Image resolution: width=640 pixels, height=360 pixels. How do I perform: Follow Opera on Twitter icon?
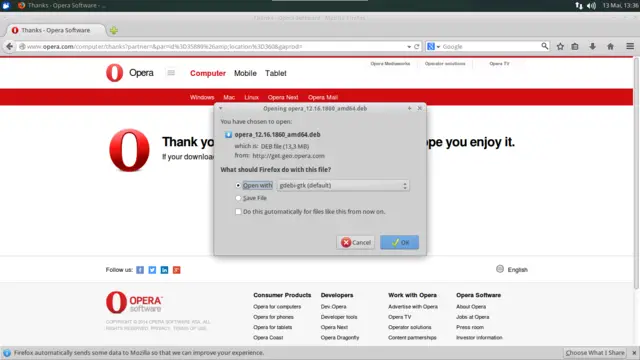click(152, 270)
